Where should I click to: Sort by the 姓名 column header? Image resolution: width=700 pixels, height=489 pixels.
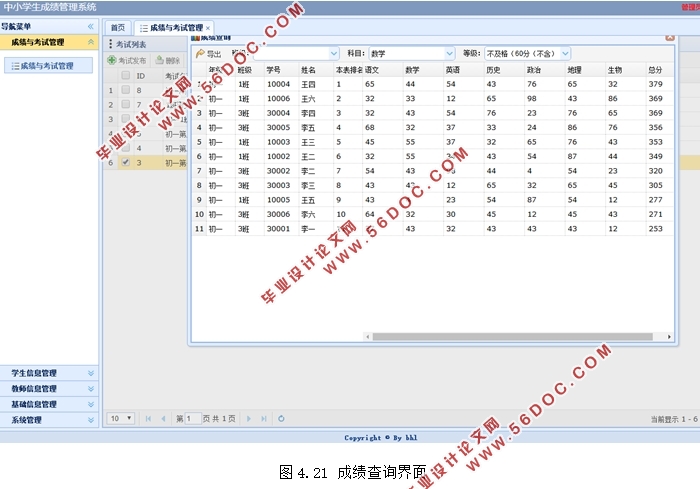click(316, 70)
